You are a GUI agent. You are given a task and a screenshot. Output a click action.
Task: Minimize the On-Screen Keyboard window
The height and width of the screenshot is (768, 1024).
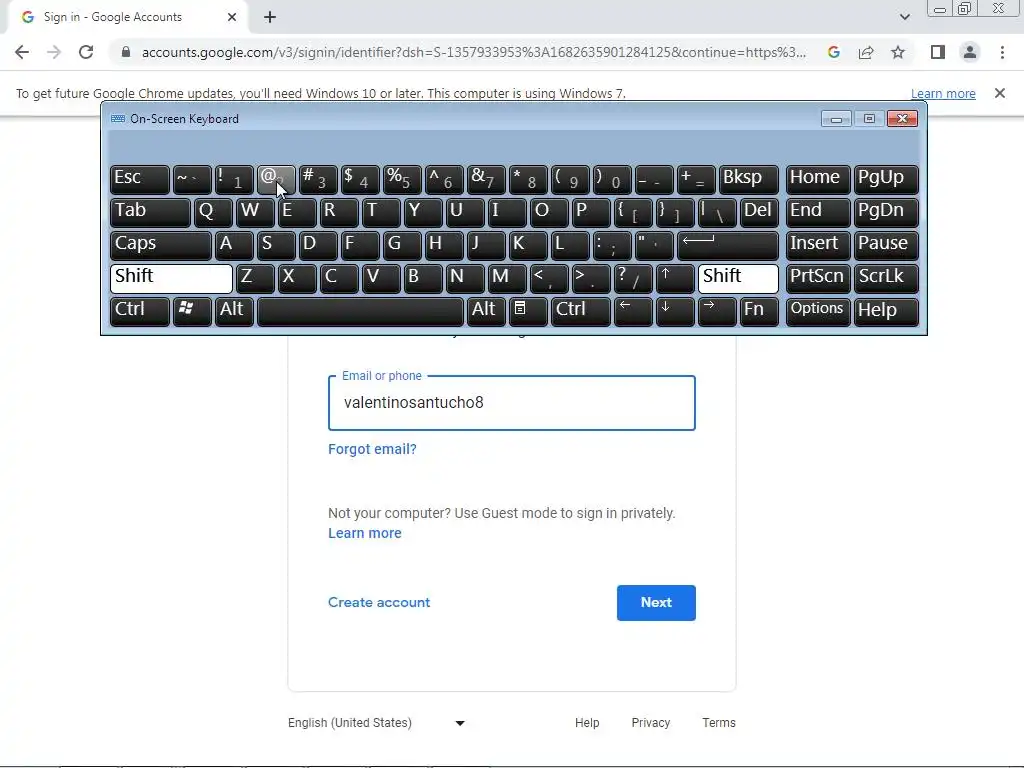836,119
